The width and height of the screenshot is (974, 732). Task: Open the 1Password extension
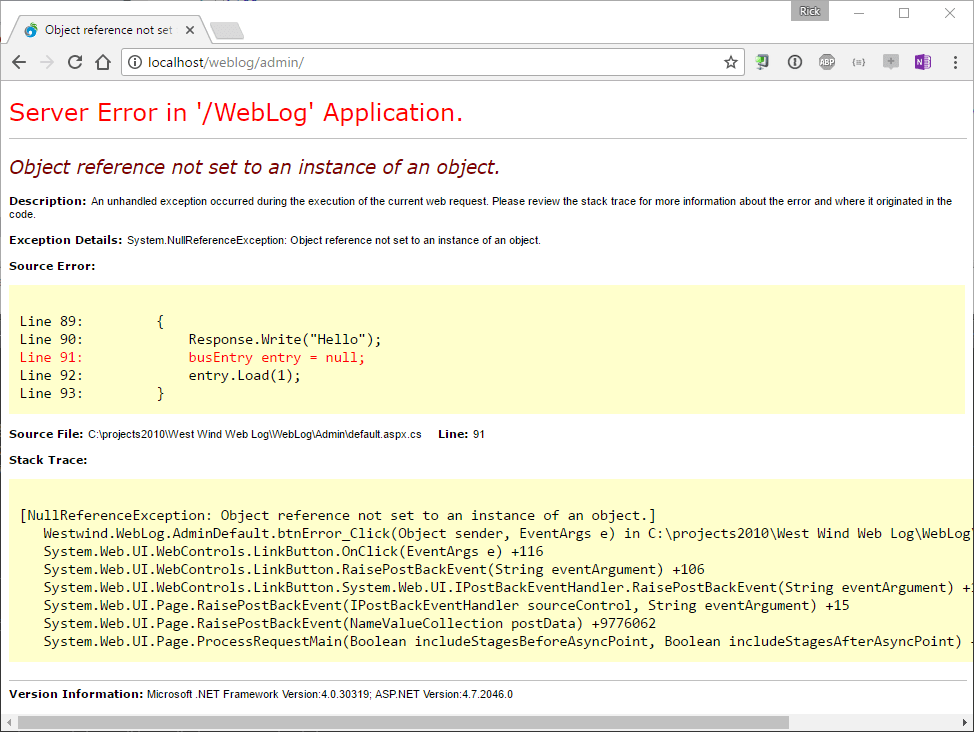[795, 62]
